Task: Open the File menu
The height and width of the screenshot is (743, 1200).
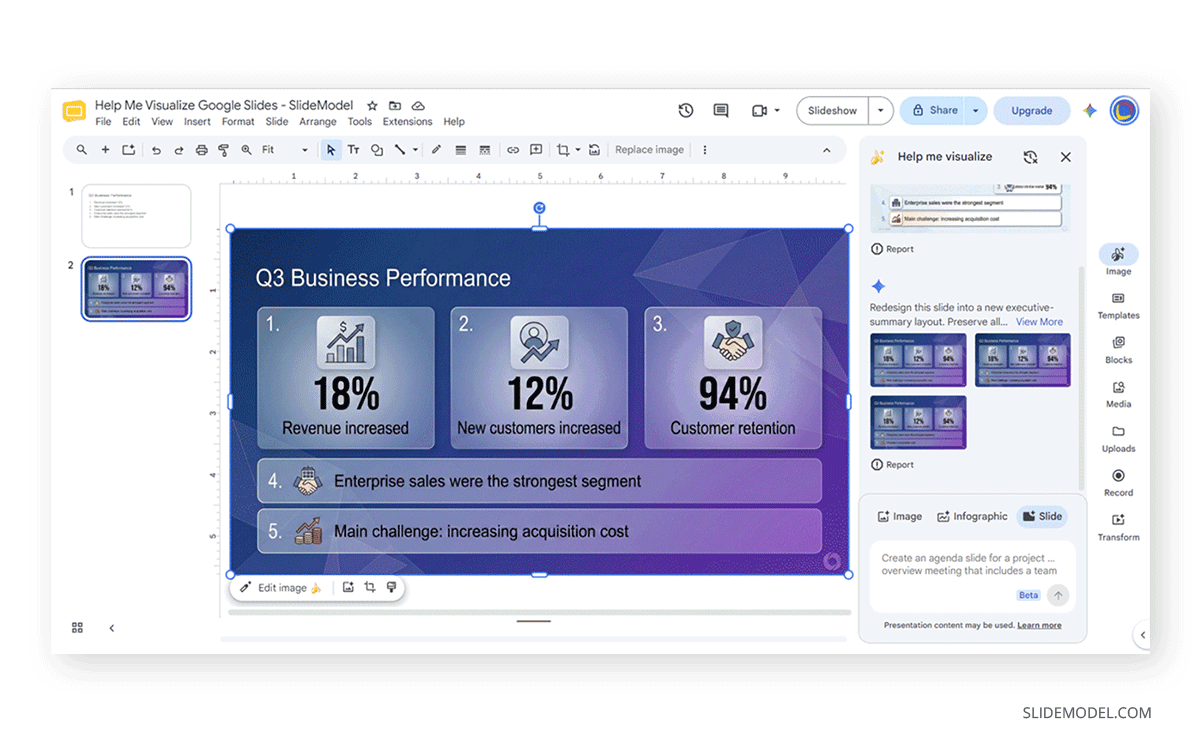Action: pyautogui.click(x=103, y=122)
